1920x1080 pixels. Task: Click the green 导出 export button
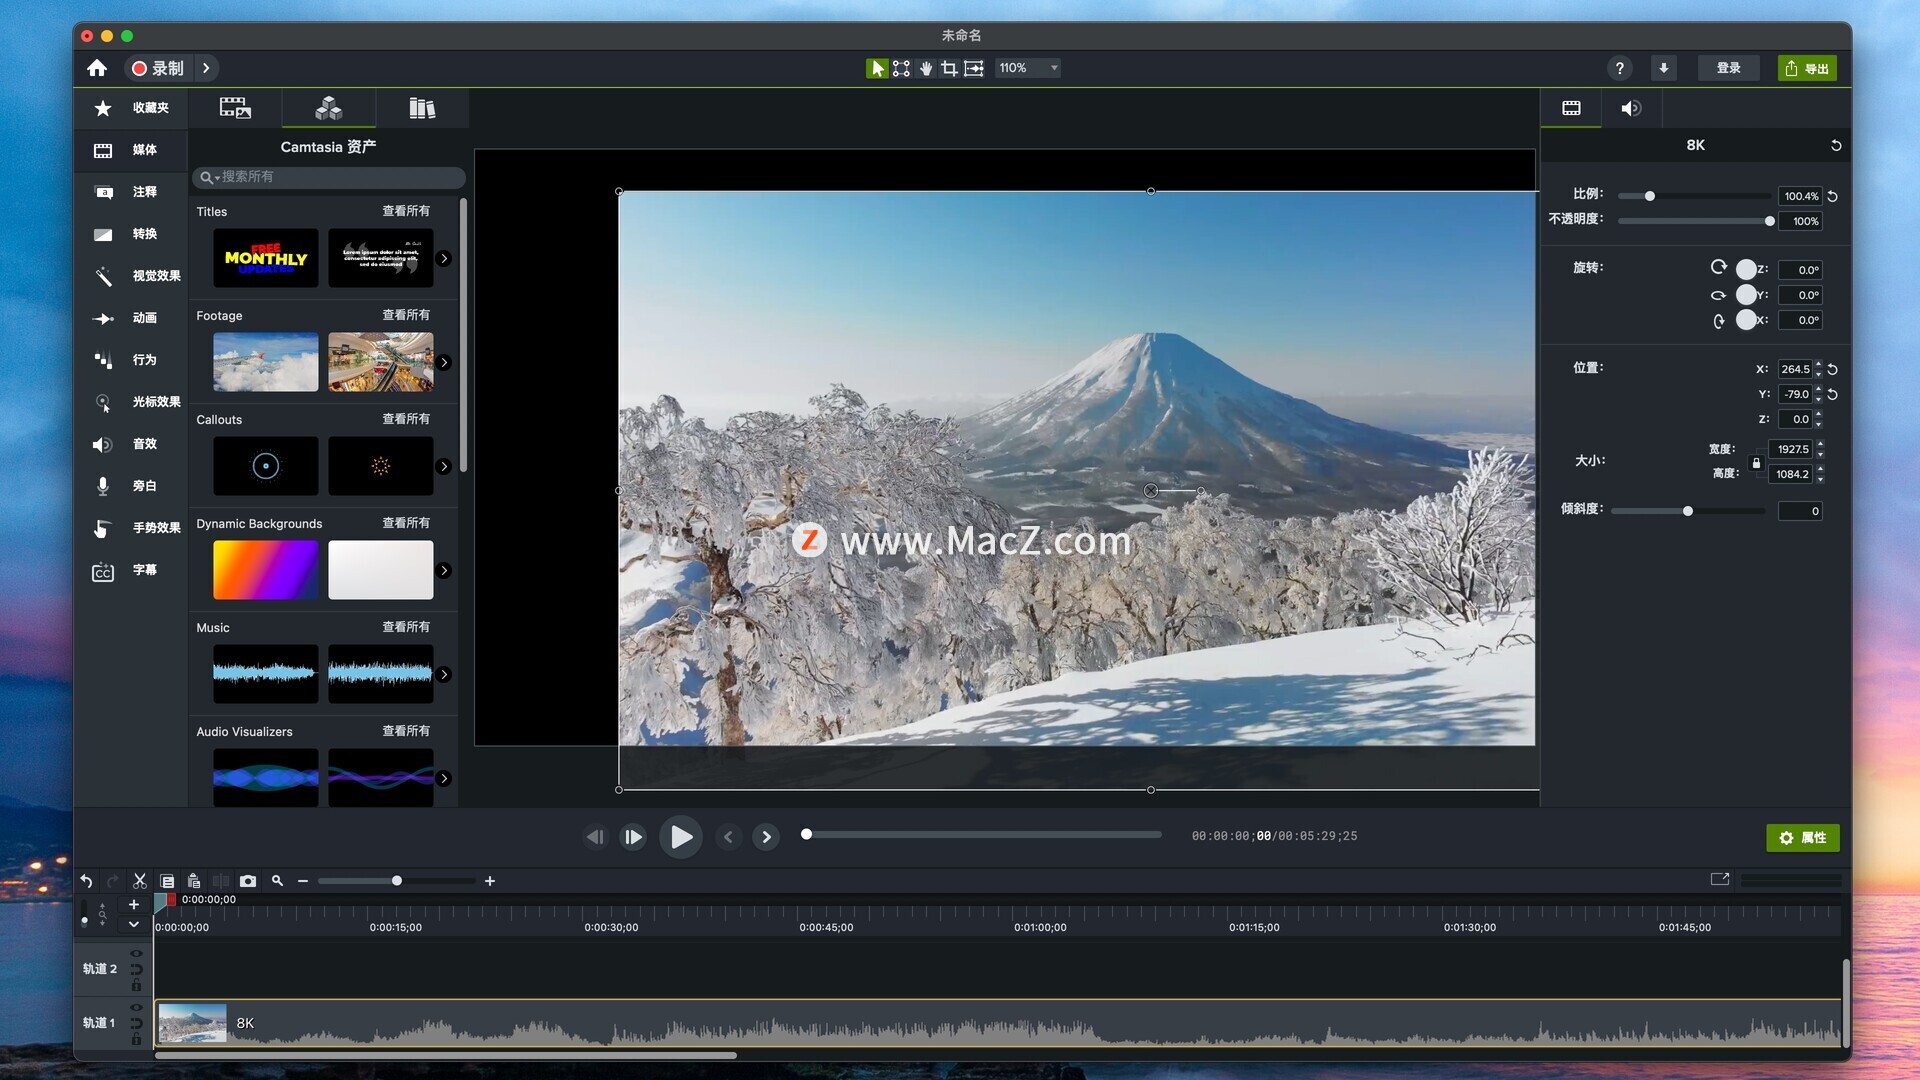pos(1806,68)
